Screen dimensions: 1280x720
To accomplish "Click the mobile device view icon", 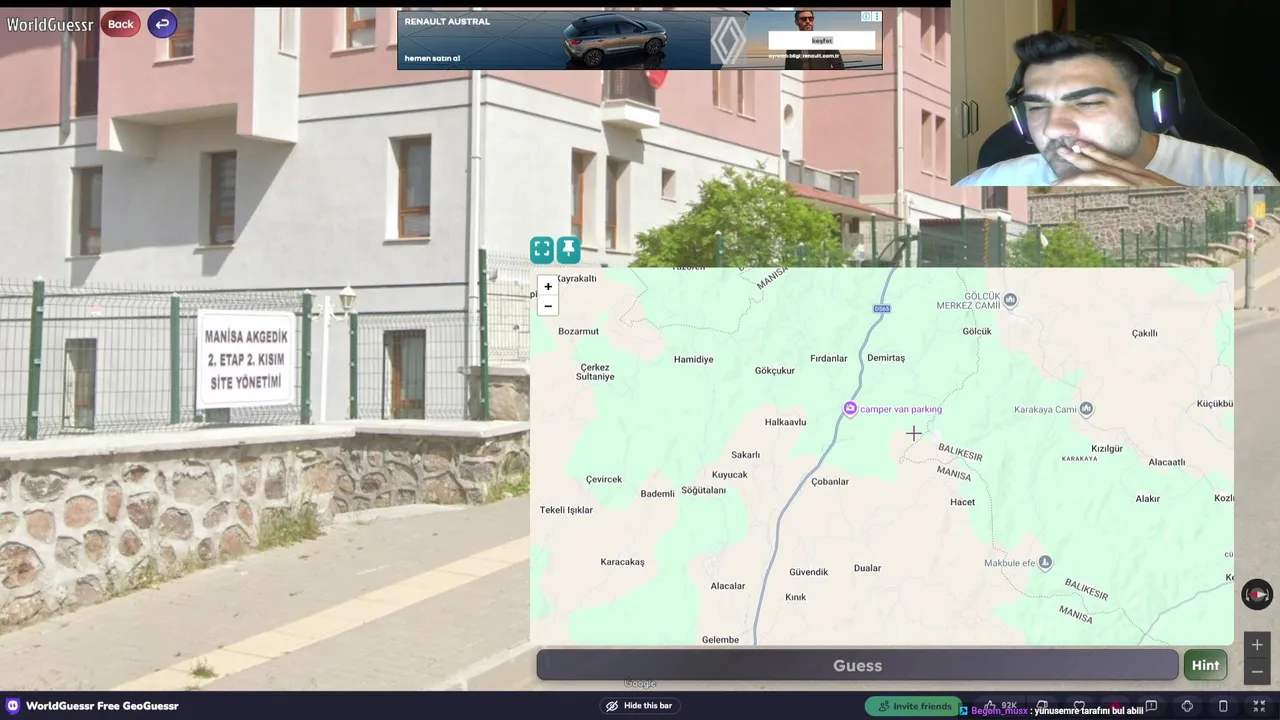I will [1223, 707].
